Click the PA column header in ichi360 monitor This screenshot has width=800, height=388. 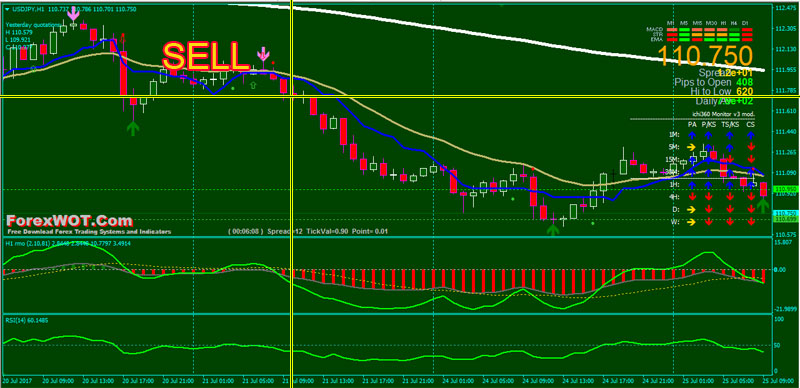click(x=692, y=124)
